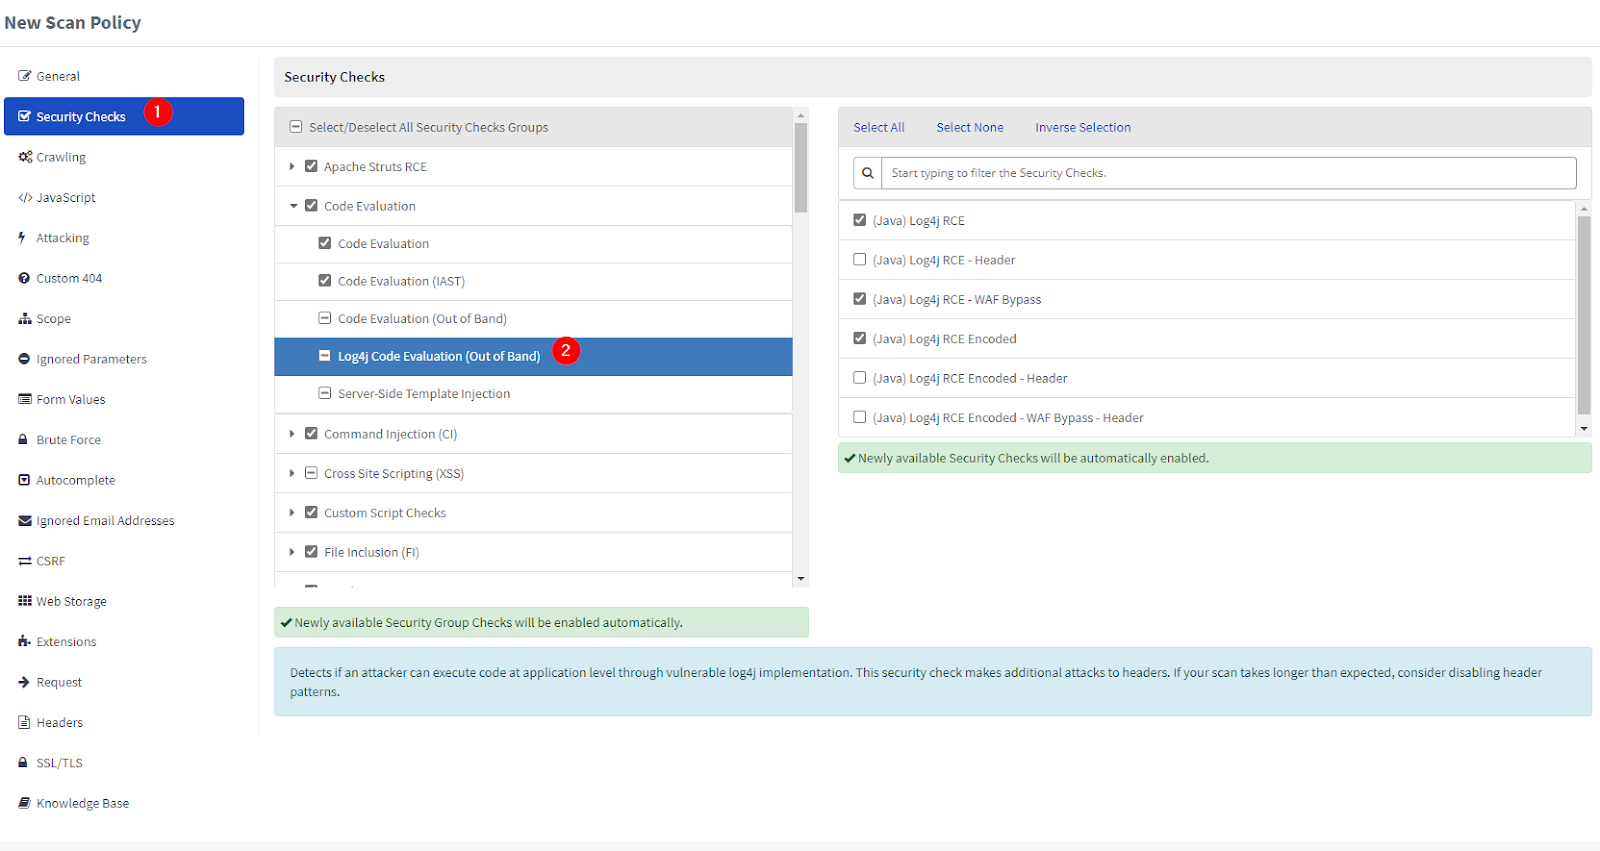
Task: Enable (Java) Log4j RCE Encoded - Header checkbox
Action: coord(860,377)
